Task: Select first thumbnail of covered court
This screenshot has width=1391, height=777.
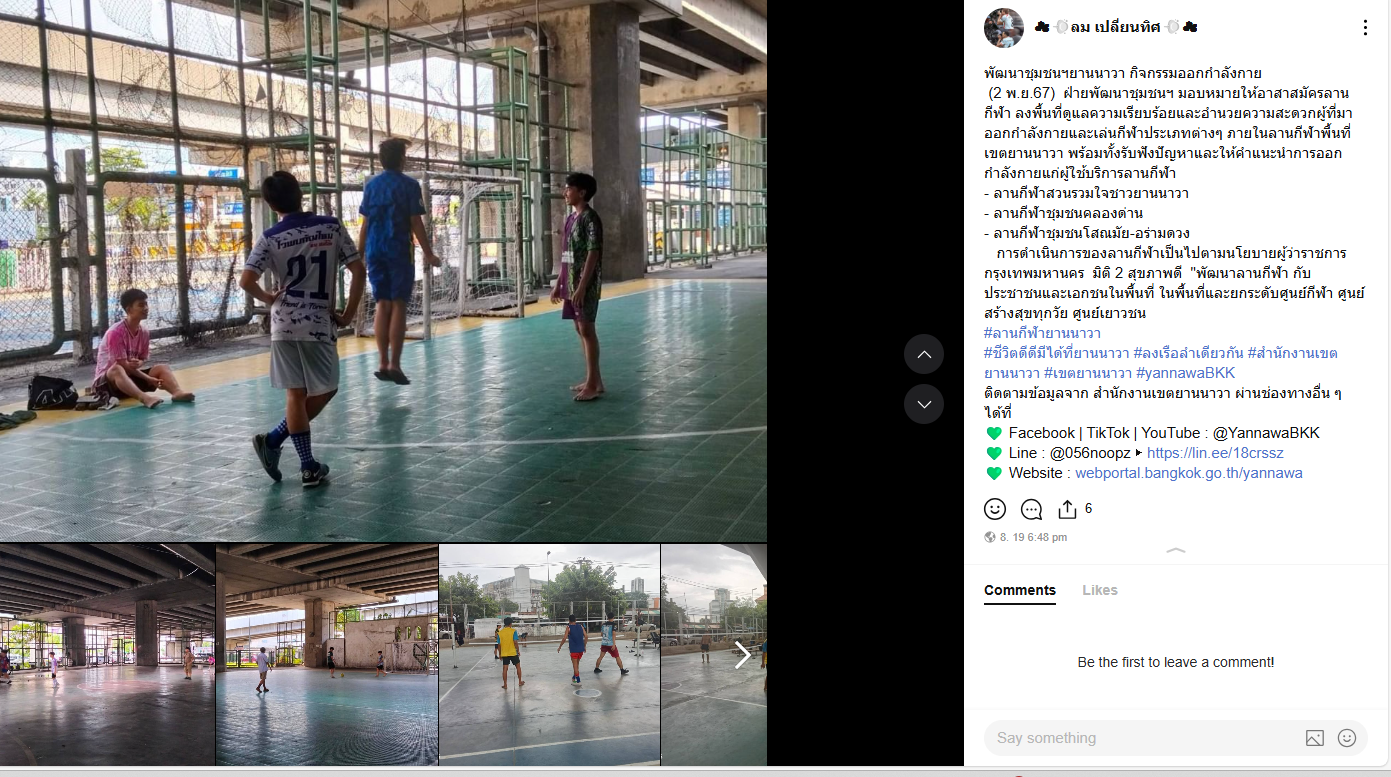Action: [107, 655]
